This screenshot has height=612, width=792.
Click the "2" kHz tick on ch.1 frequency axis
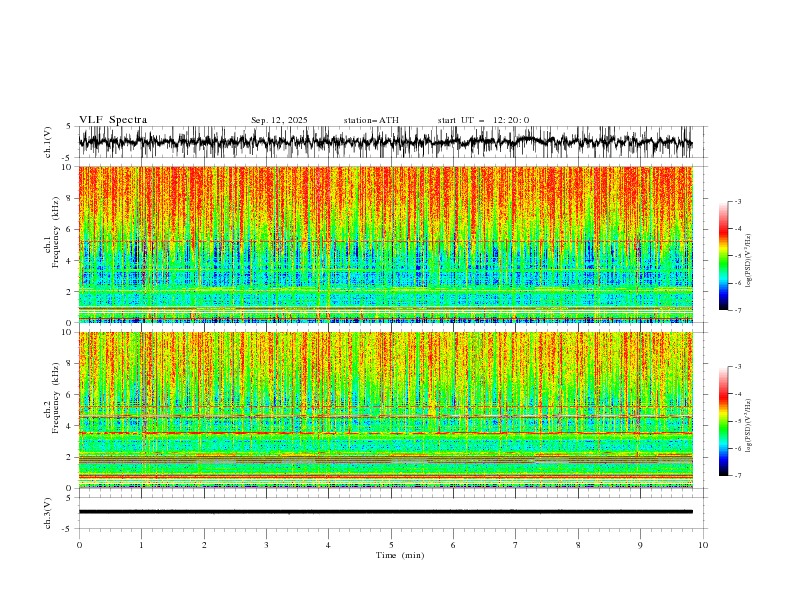[70, 291]
